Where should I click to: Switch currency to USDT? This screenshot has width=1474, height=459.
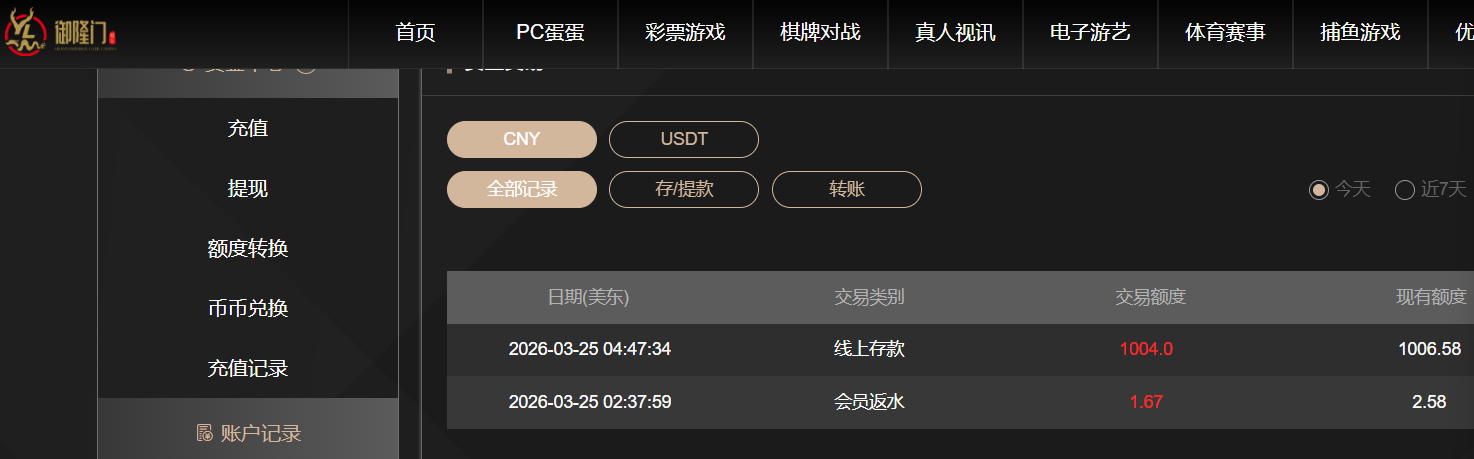[x=684, y=139]
